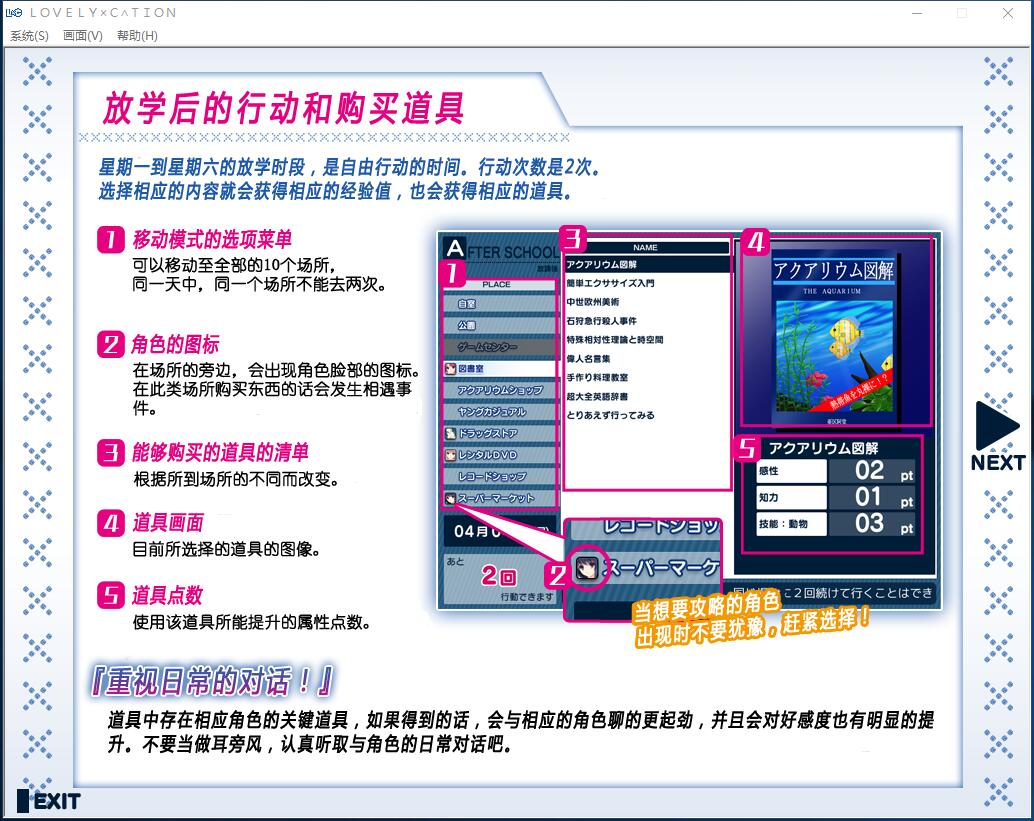Click the 感性 stat label

[791, 471]
